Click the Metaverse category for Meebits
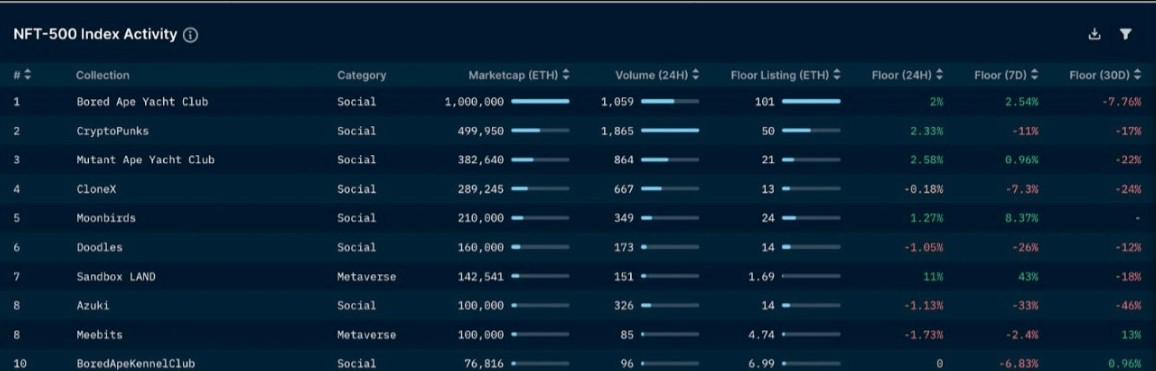 tap(366, 334)
